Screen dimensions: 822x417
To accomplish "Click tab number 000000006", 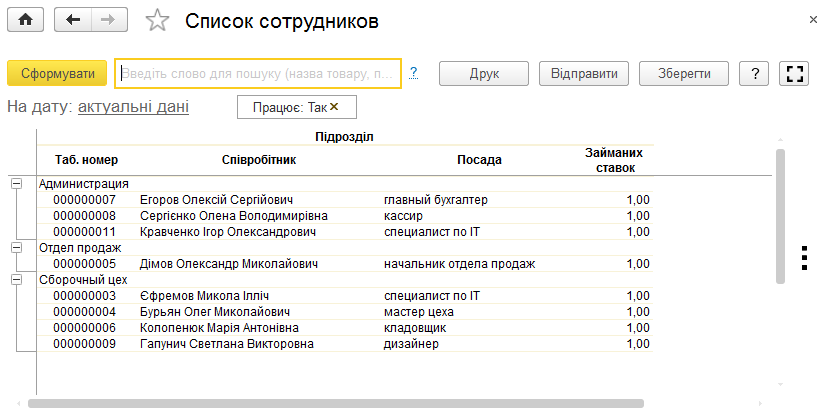I will (84, 328).
